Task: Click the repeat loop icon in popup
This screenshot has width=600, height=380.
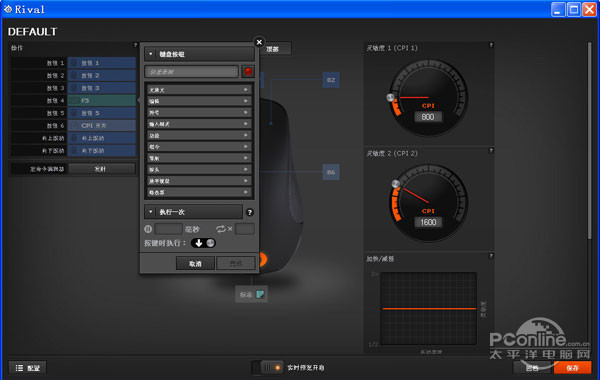Action: pos(221,229)
